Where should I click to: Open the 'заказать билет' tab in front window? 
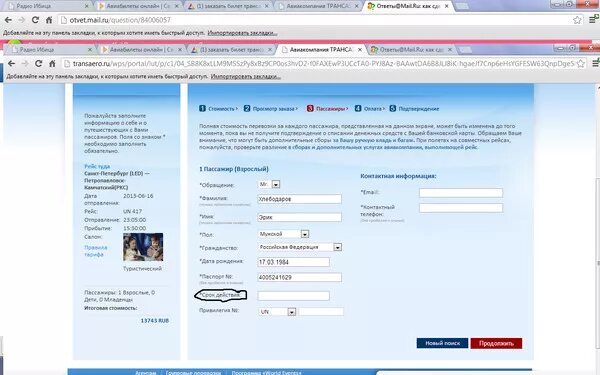pos(232,50)
